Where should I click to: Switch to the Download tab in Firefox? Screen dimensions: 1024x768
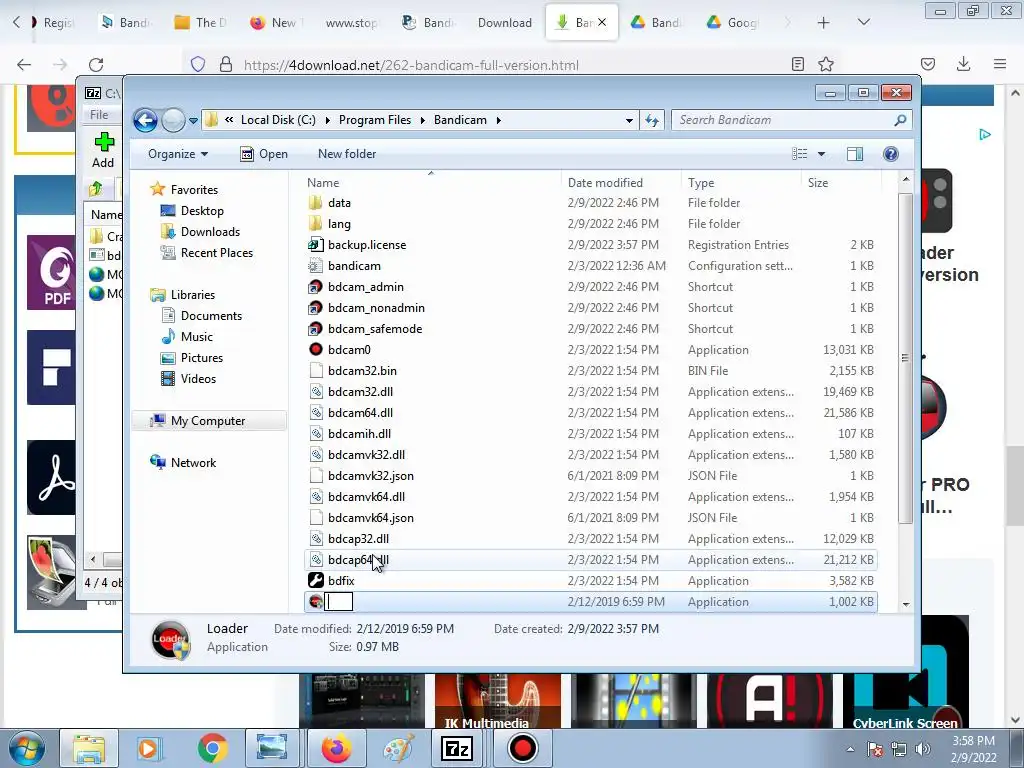pyautogui.click(x=504, y=23)
